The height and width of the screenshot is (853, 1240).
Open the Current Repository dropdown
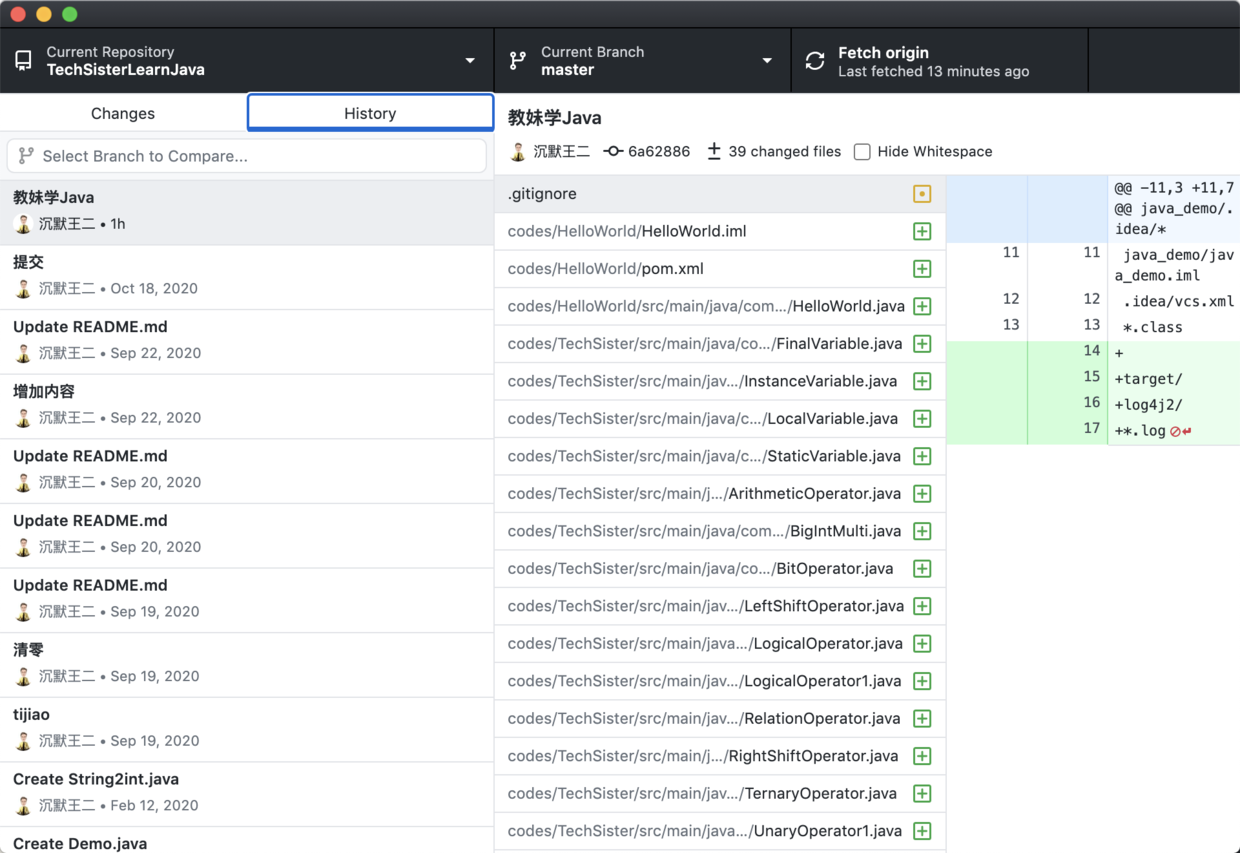coord(247,61)
